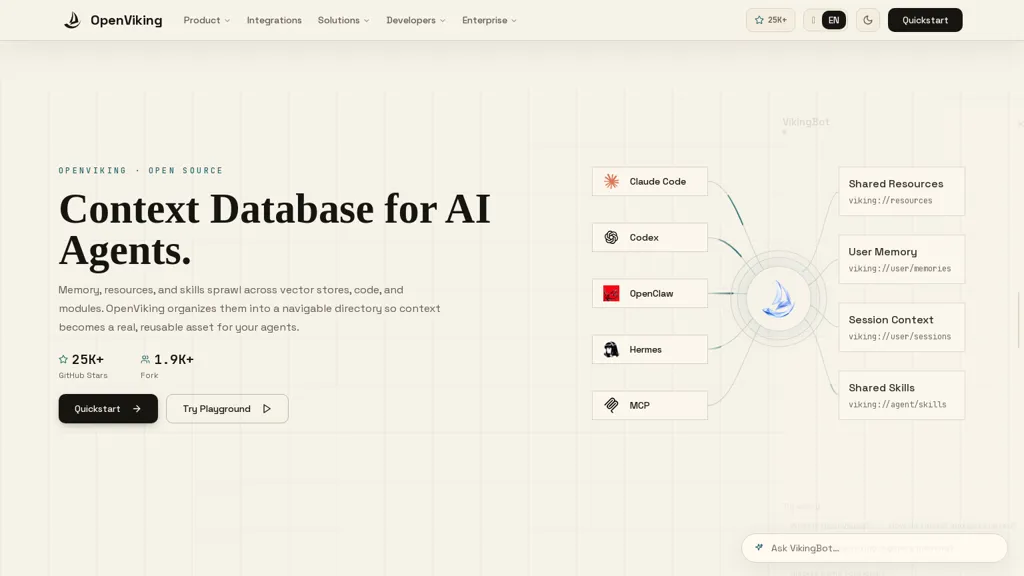The height and width of the screenshot is (576, 1024).
Task: Click the OpenClaw red icon
Action: pyautogui.click(x=611, y=294)
